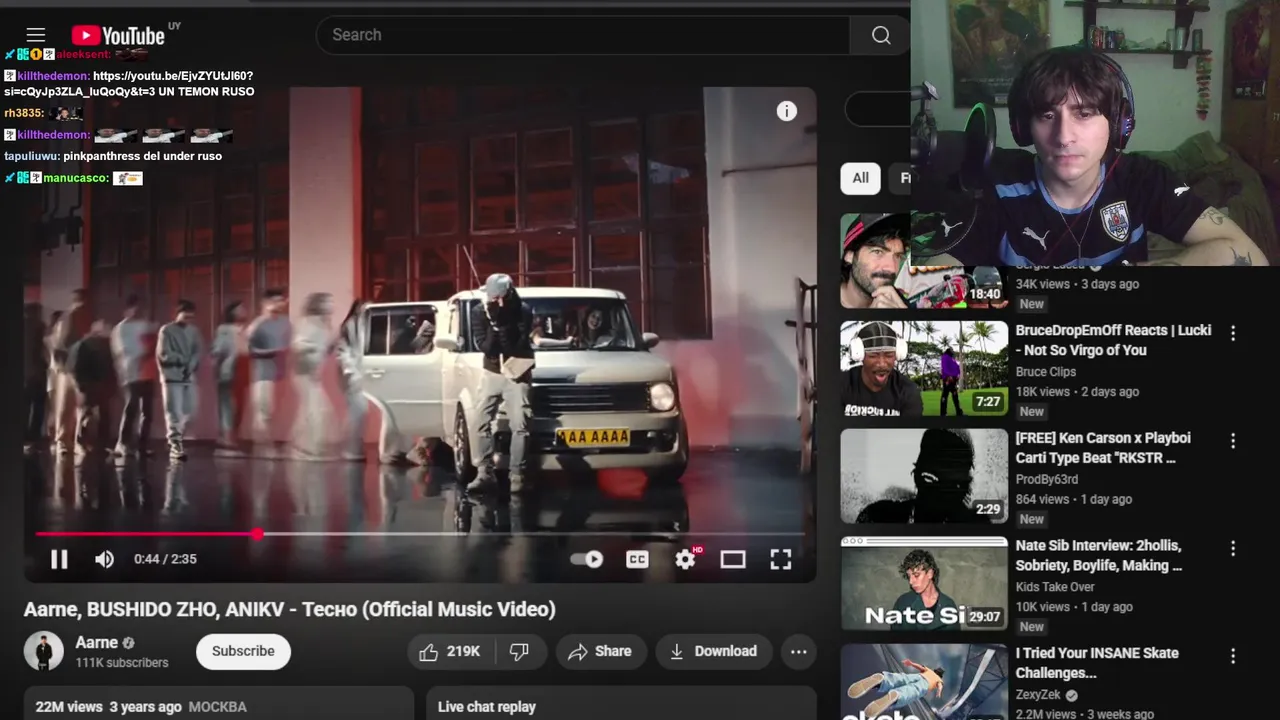Open BruceDropEmOff Reacts video thumbnail

tap(924, 368)
